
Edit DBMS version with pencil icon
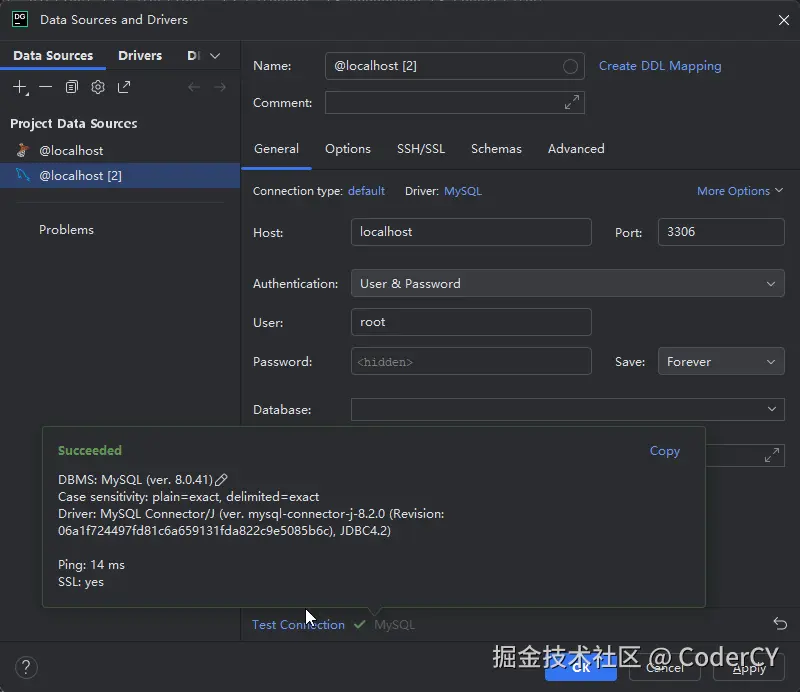221,480
